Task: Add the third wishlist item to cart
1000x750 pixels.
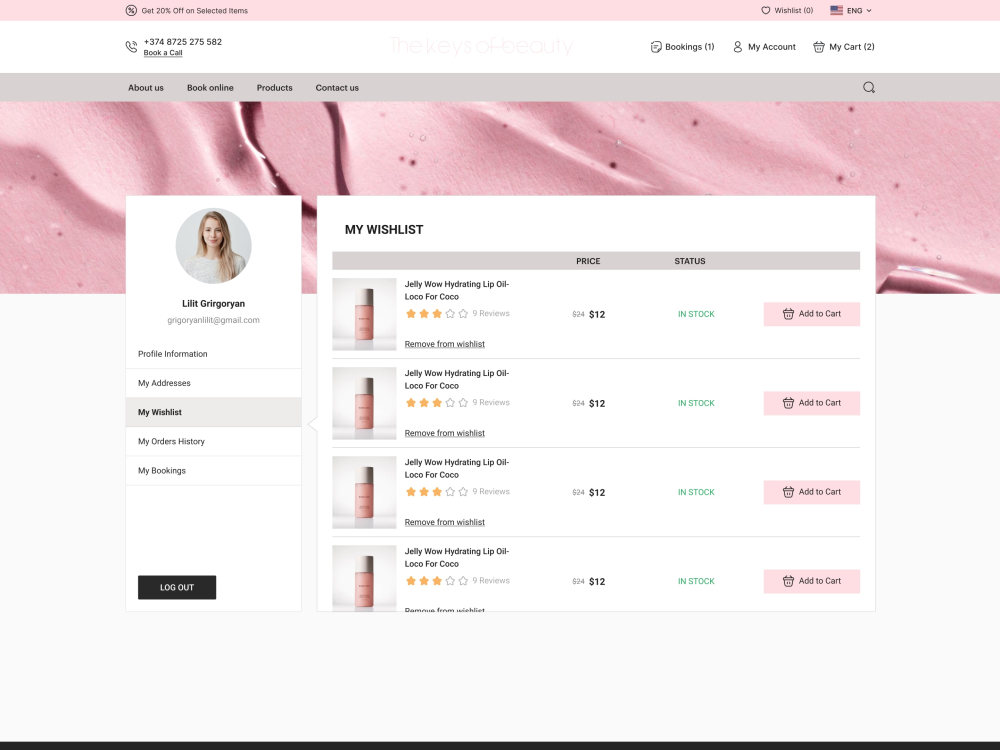Action: pos(811,492)
